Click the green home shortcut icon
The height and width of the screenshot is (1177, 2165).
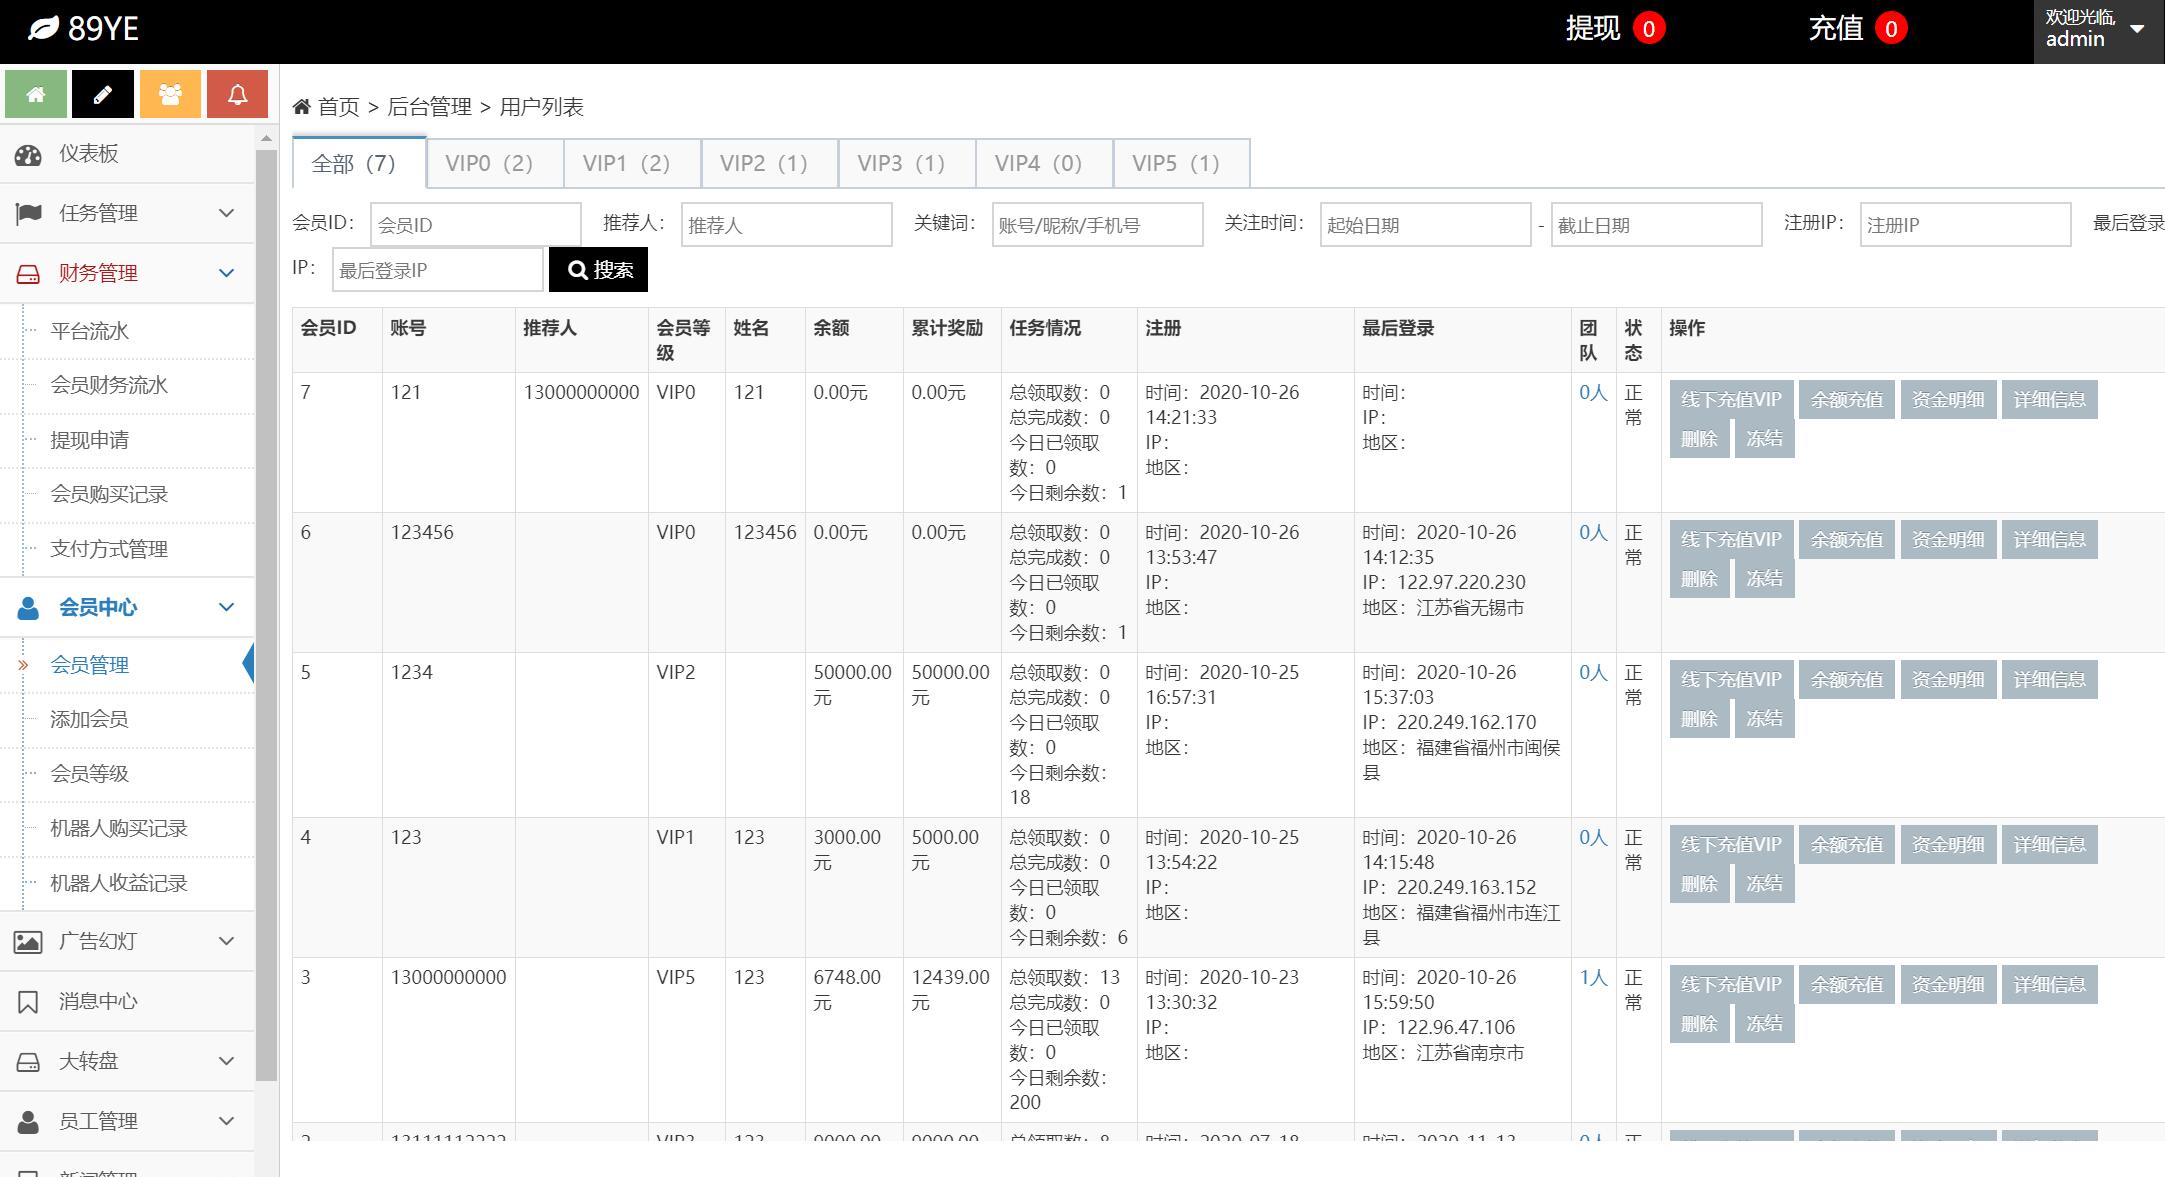click(x=36, y=94)
